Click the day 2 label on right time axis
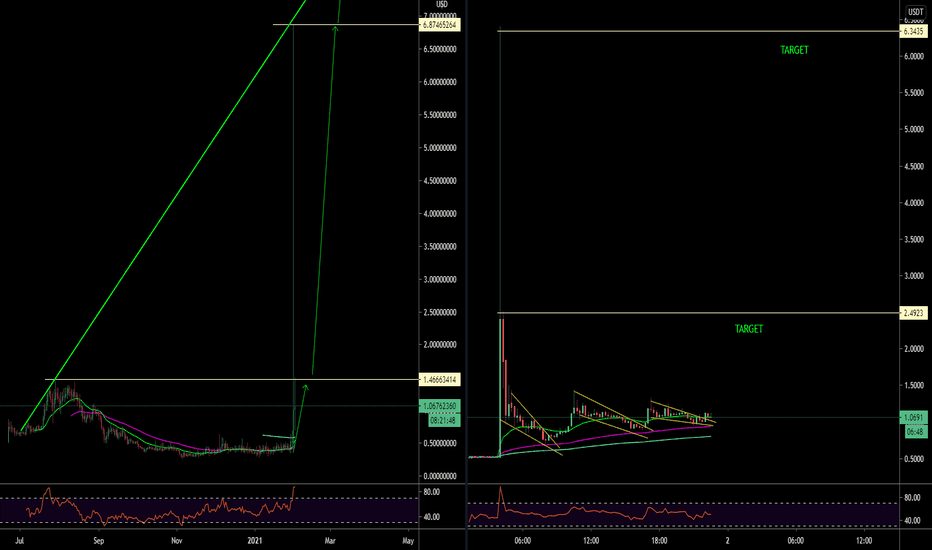Image resolution: width=932 pixels, height=550 pixels. (728, 540)
